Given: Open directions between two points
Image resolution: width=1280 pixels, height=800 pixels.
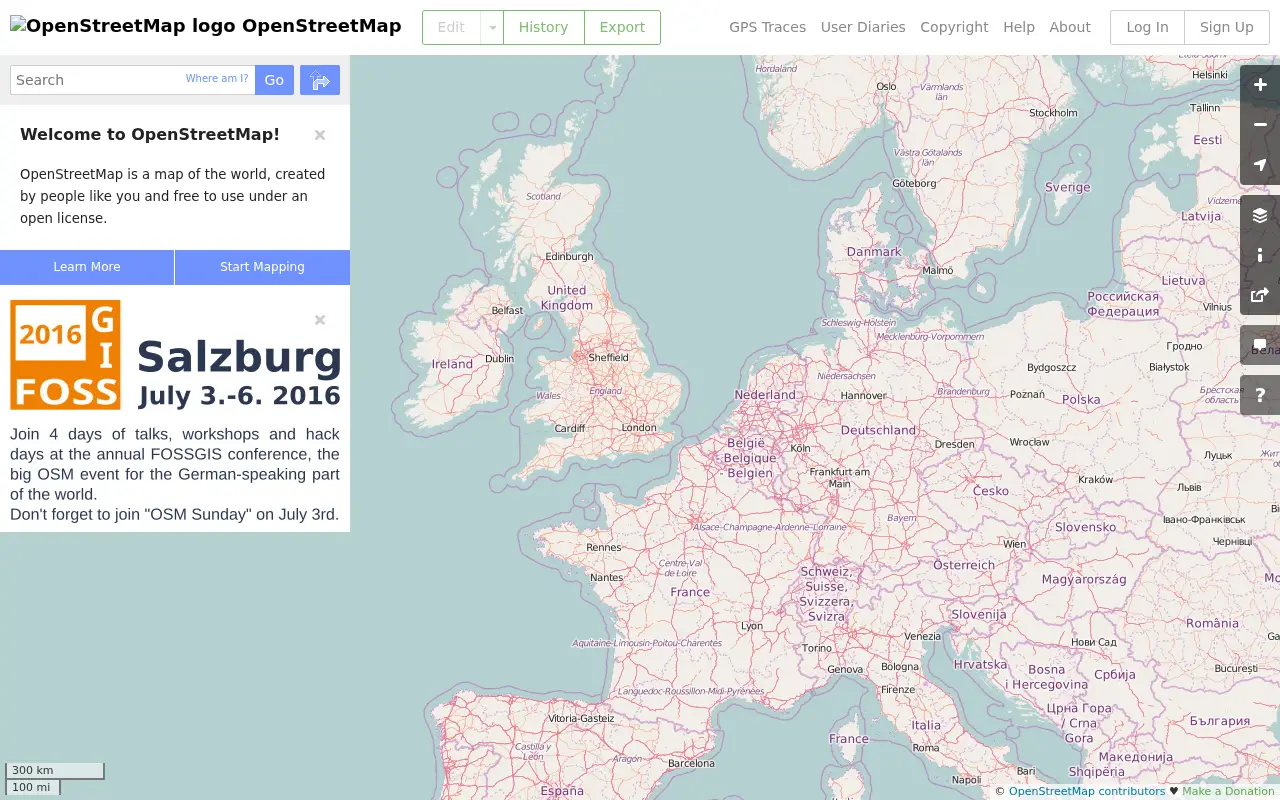Looking at the screenshot, I should click(320, 80).
